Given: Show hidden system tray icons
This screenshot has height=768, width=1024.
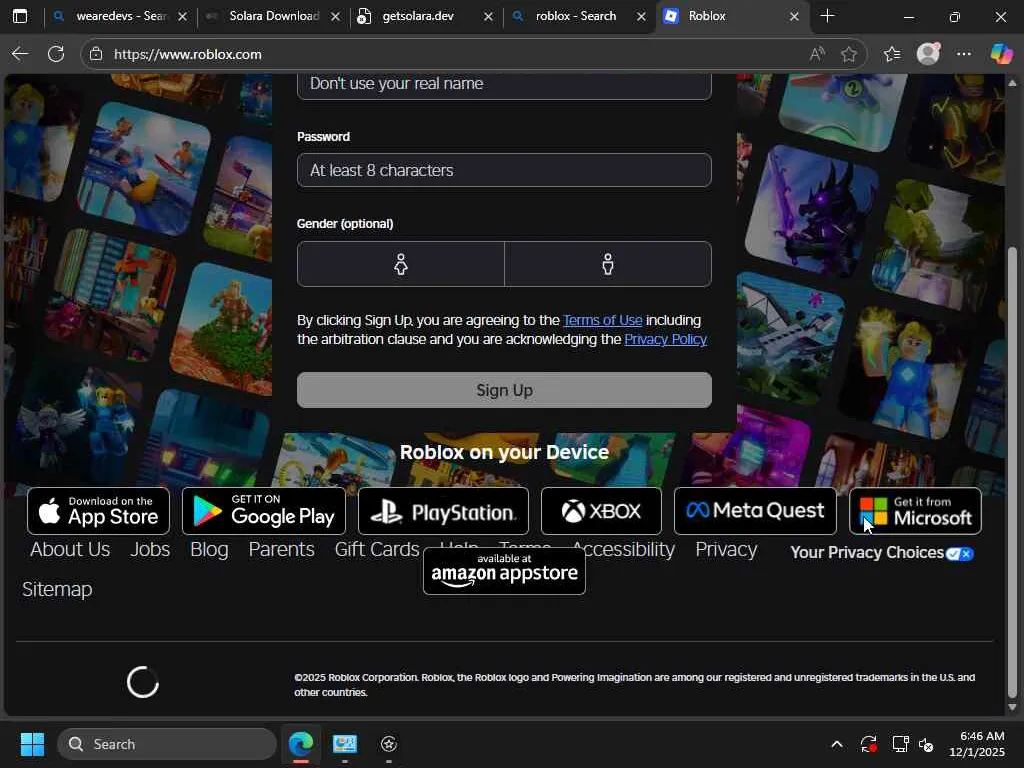Looking at the screenshot, I should [x=837, y=744].
